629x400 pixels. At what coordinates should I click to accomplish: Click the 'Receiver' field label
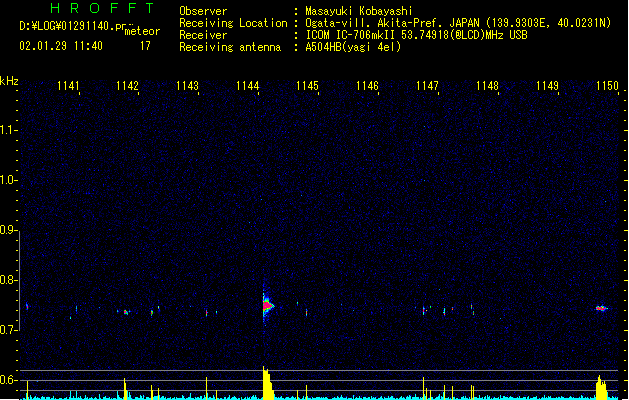pyautogui.click(x=203, y=35)
